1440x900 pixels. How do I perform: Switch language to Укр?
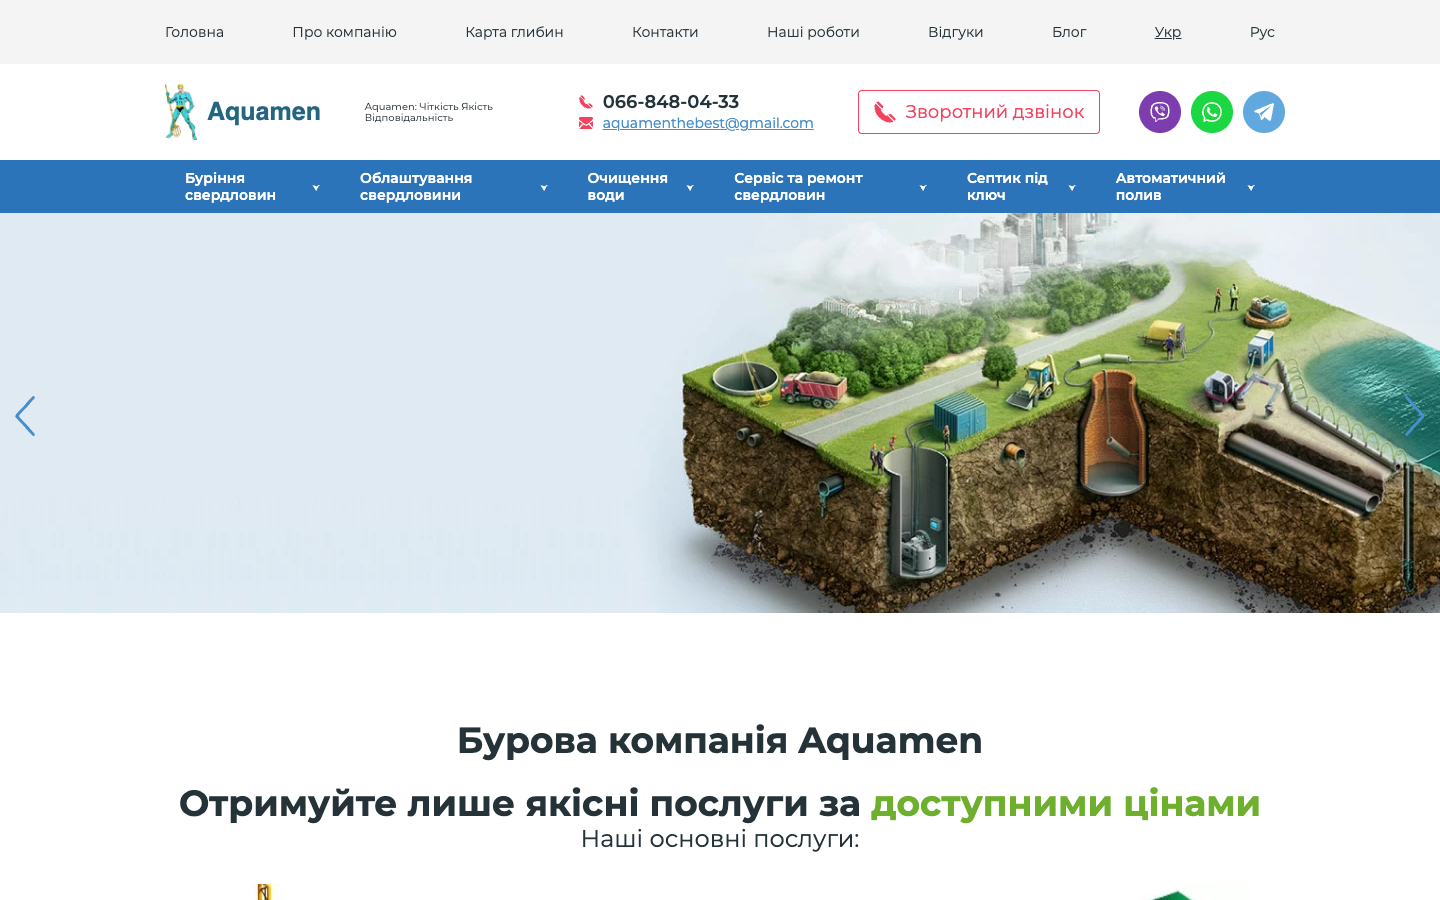(x=1168, y=32)
